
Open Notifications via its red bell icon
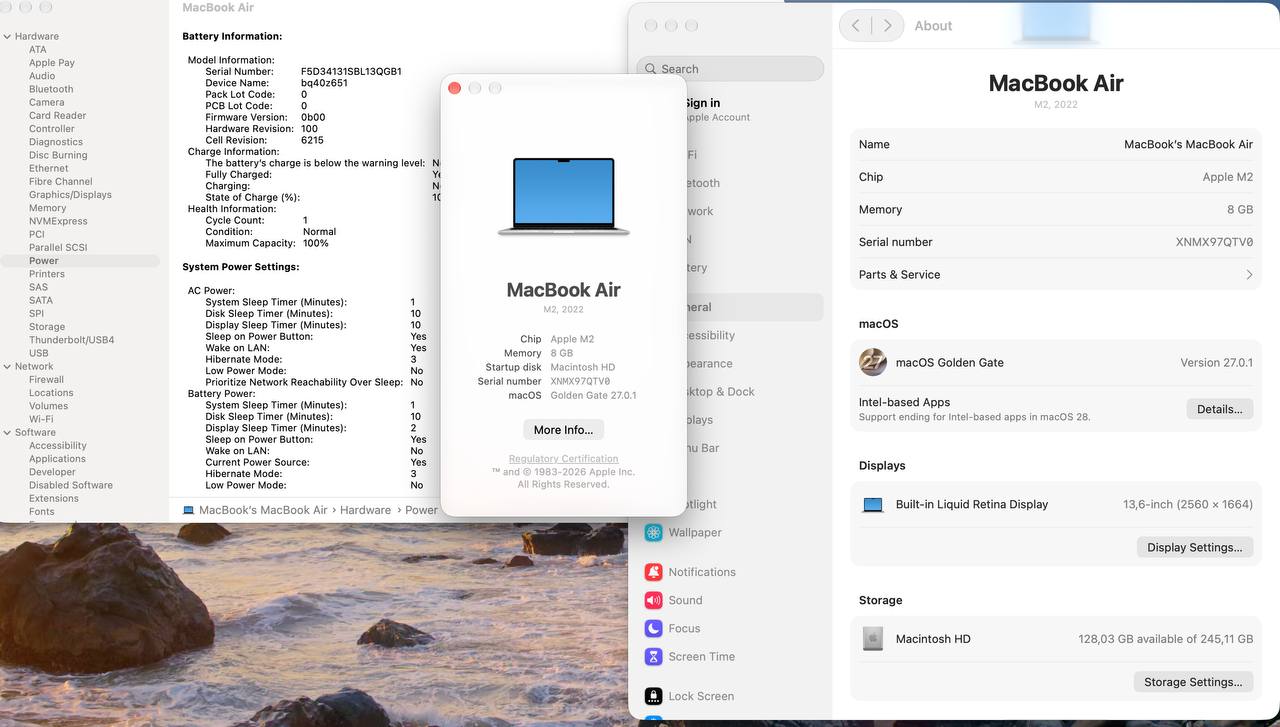click(x=654, y=572)
